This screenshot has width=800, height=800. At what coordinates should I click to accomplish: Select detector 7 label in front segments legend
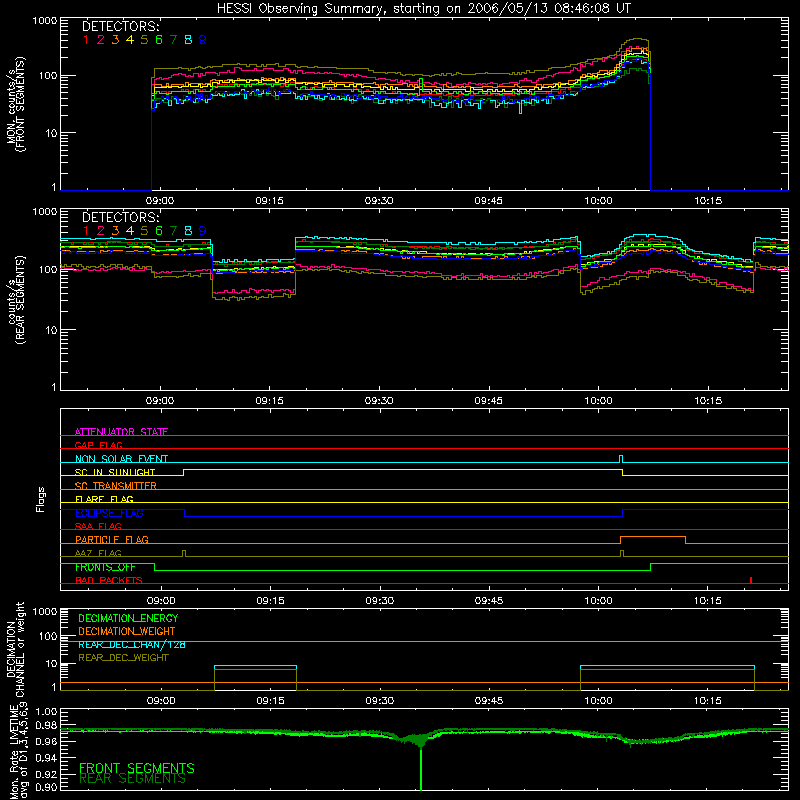(x=173, y=40)
